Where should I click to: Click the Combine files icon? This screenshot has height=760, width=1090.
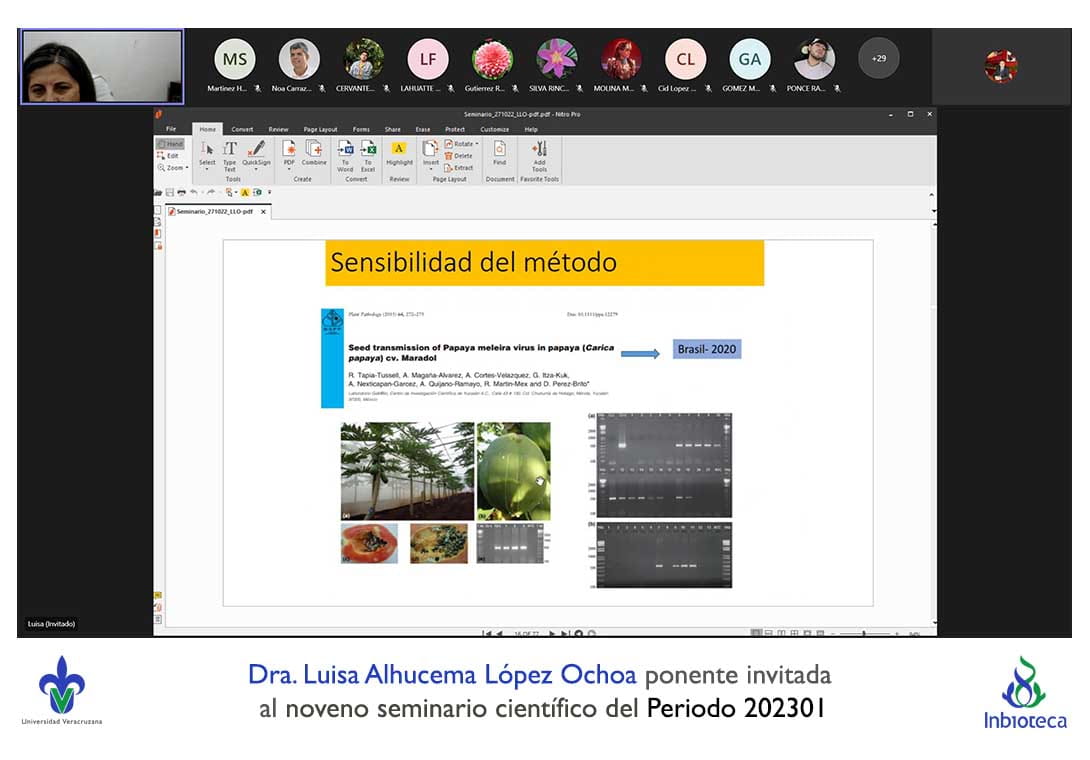[314, 153]
